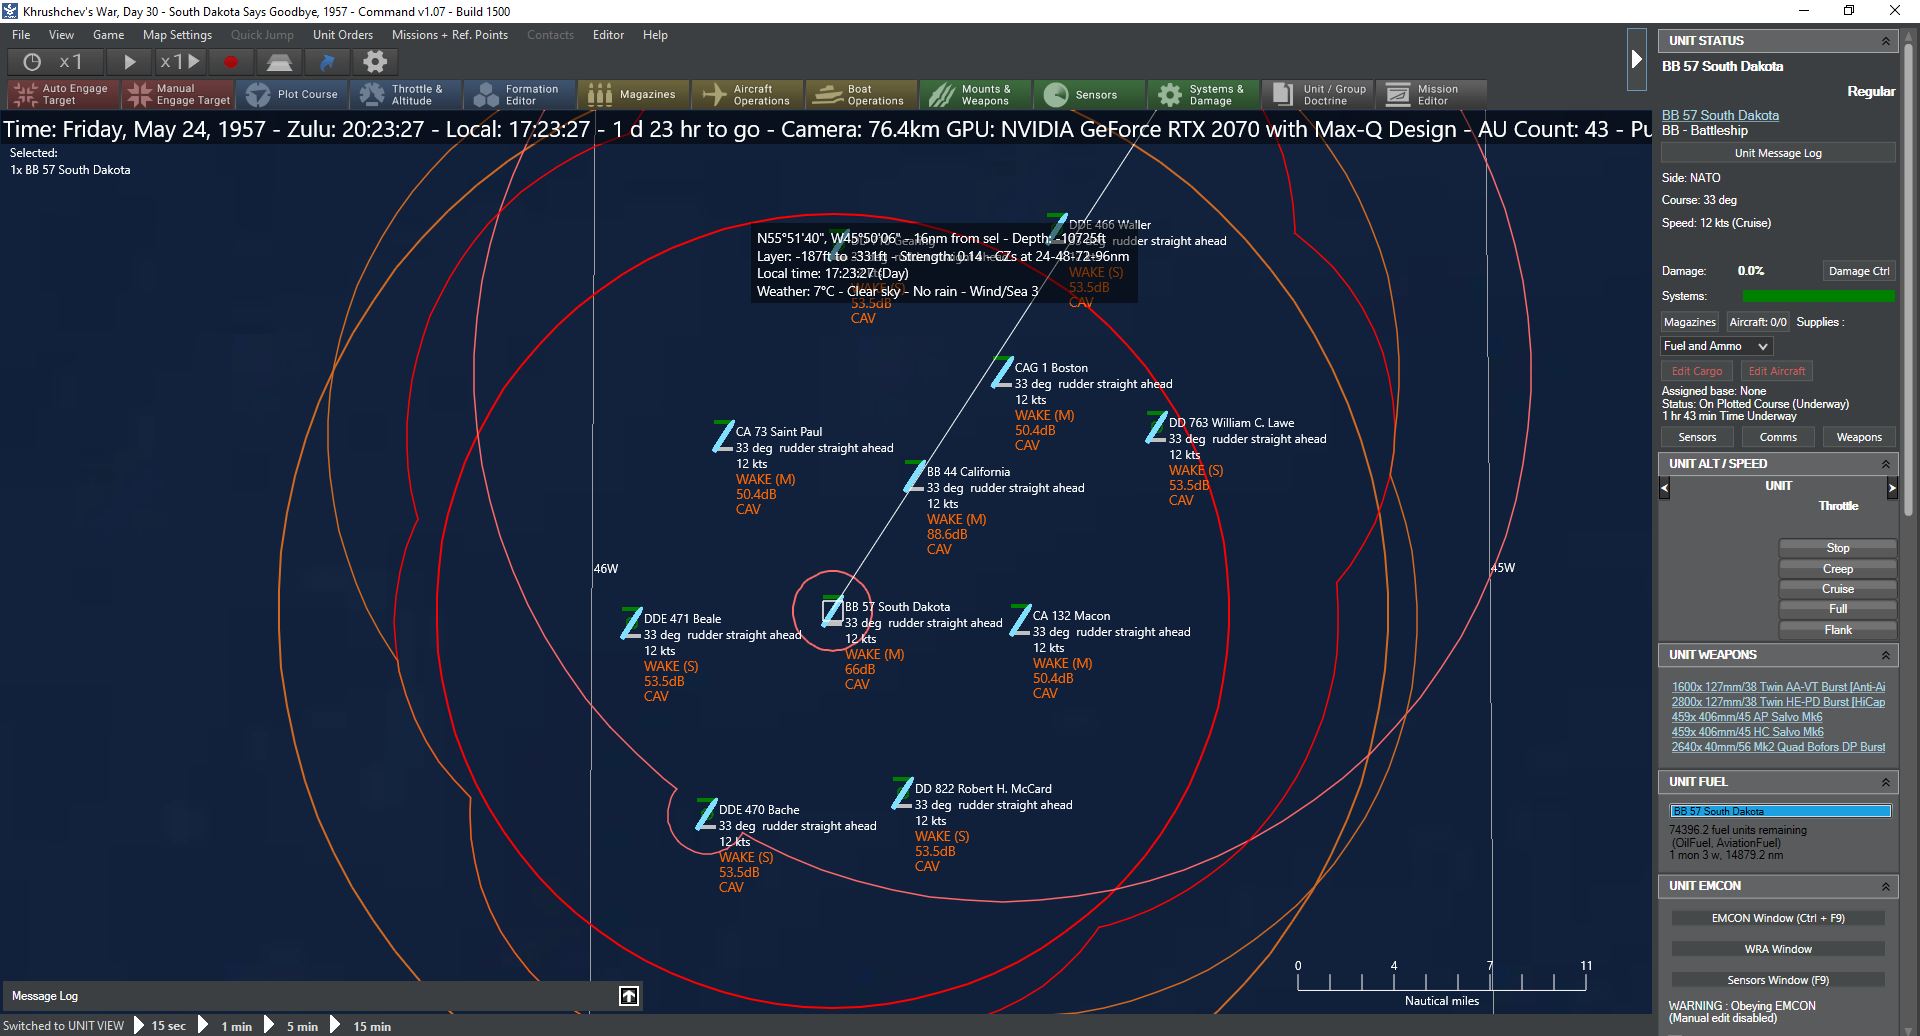This screenshot has width=1920, height=1036.
Task: Open the View menu
Action: pos(61,35)
